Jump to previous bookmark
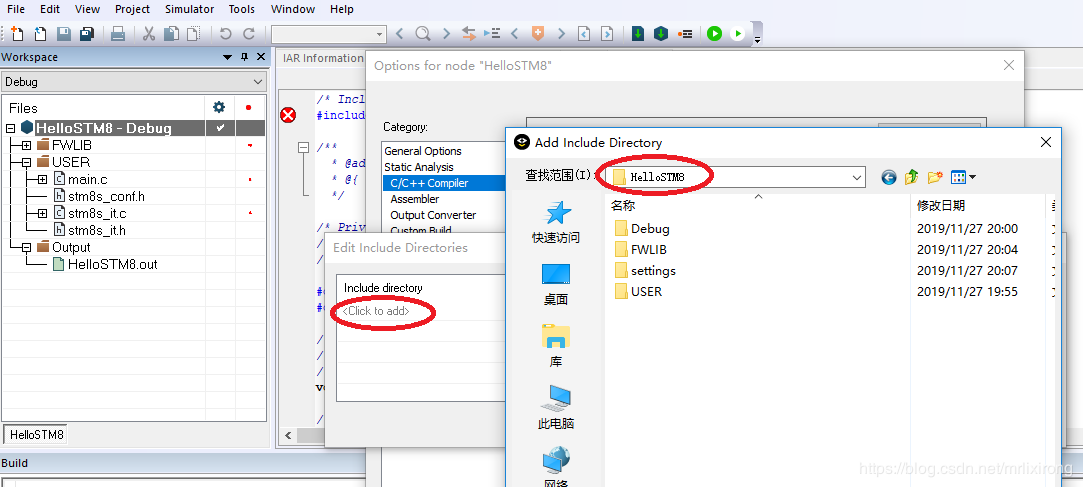The height and width of the screenshot is (487, 1083). coord(515,33)
